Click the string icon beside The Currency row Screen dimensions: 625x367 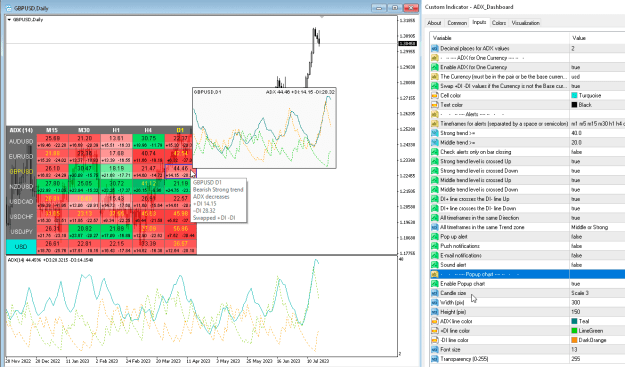click(435, 77)
